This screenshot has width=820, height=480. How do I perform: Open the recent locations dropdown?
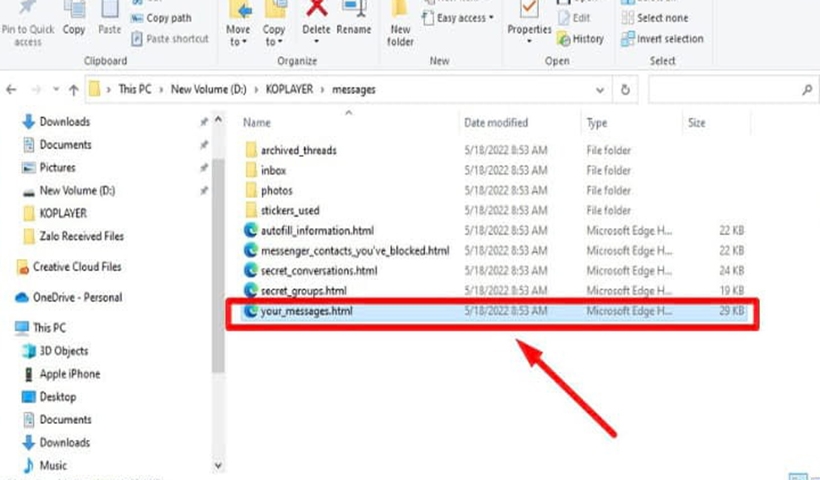(55, 89)
